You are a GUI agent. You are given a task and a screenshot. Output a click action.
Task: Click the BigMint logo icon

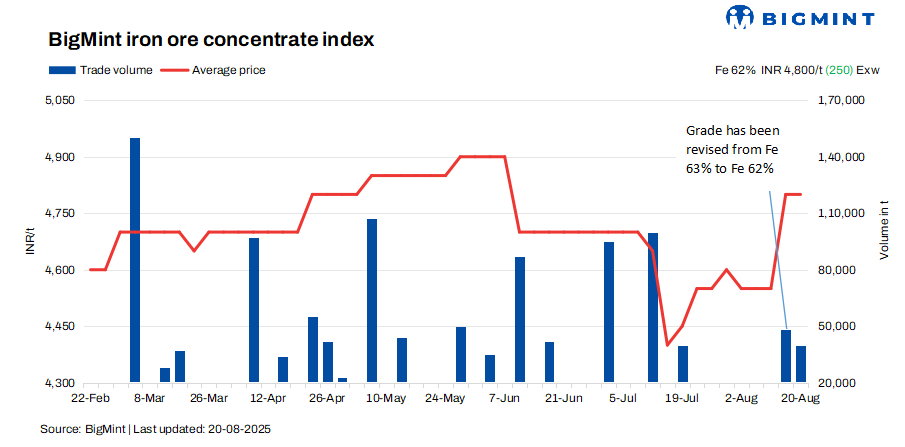(x=740, y=18)
